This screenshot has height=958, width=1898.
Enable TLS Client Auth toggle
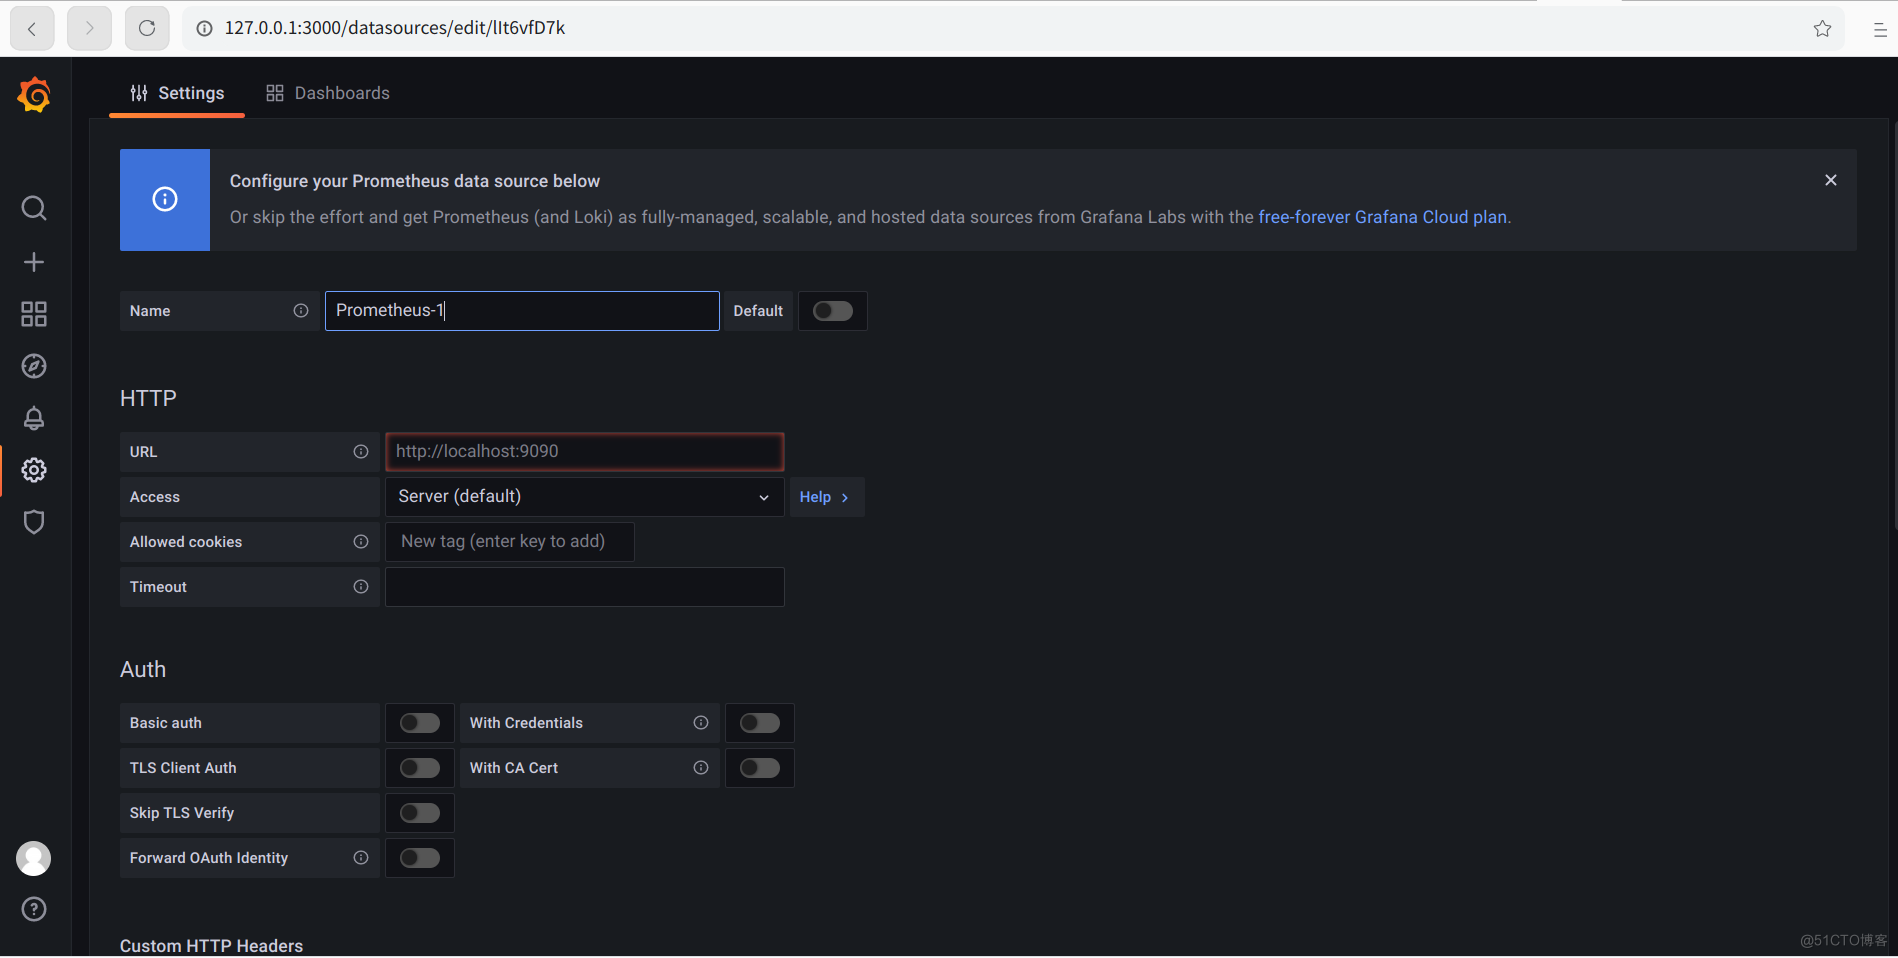tap(420, 768)
